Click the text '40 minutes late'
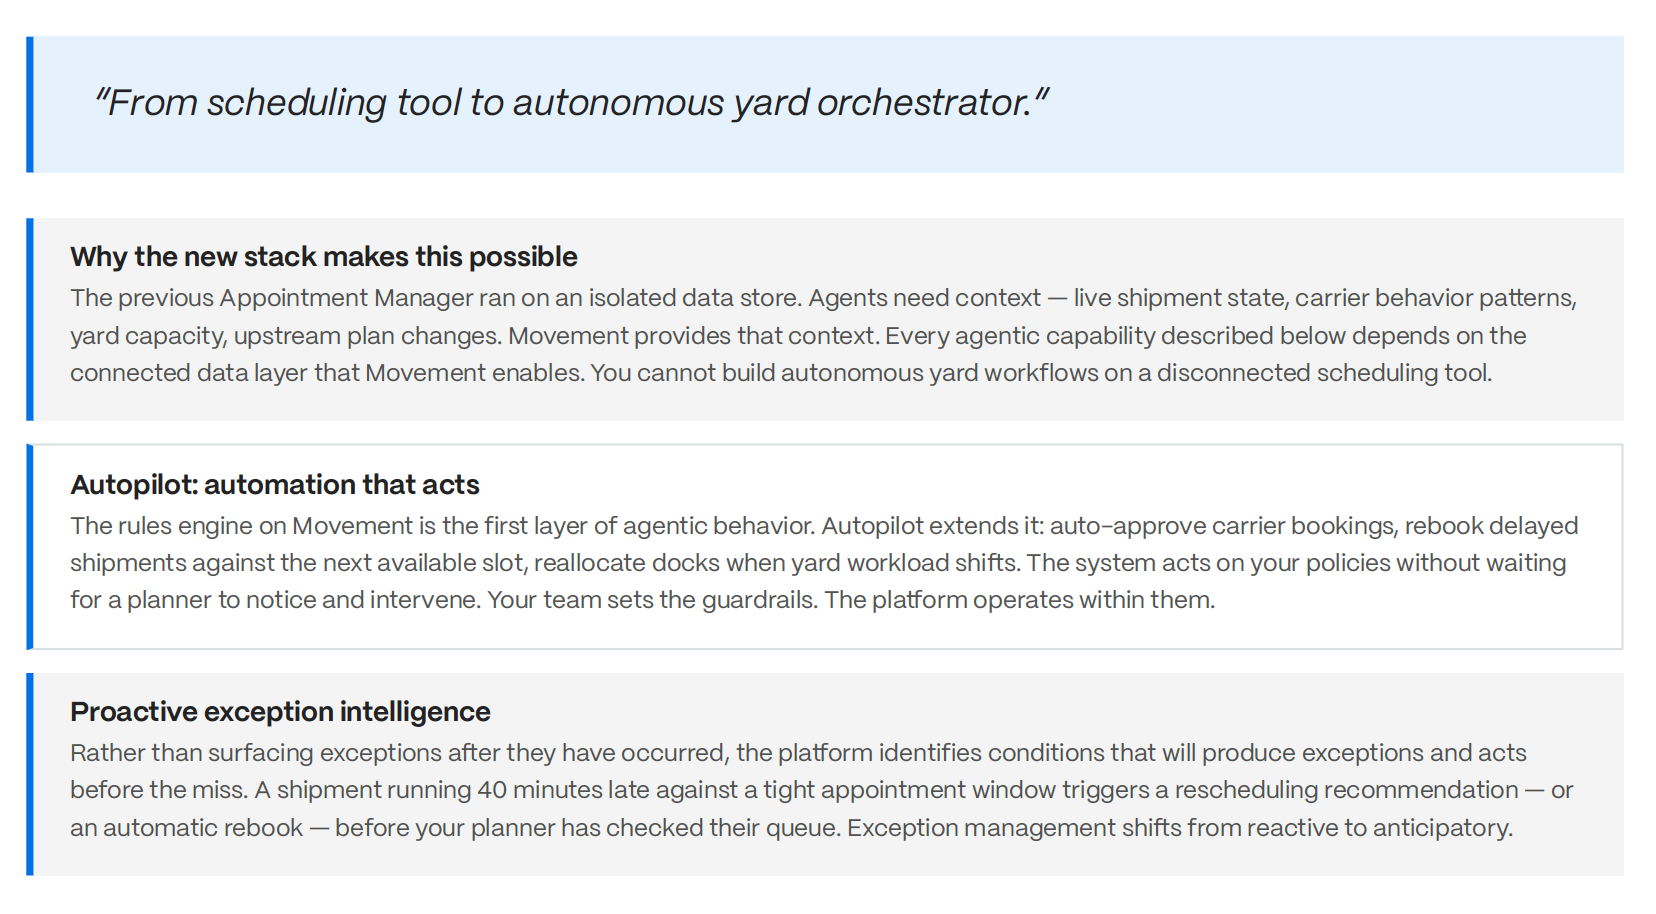This screenshot has width=1656, height=914. pos(564,790)
